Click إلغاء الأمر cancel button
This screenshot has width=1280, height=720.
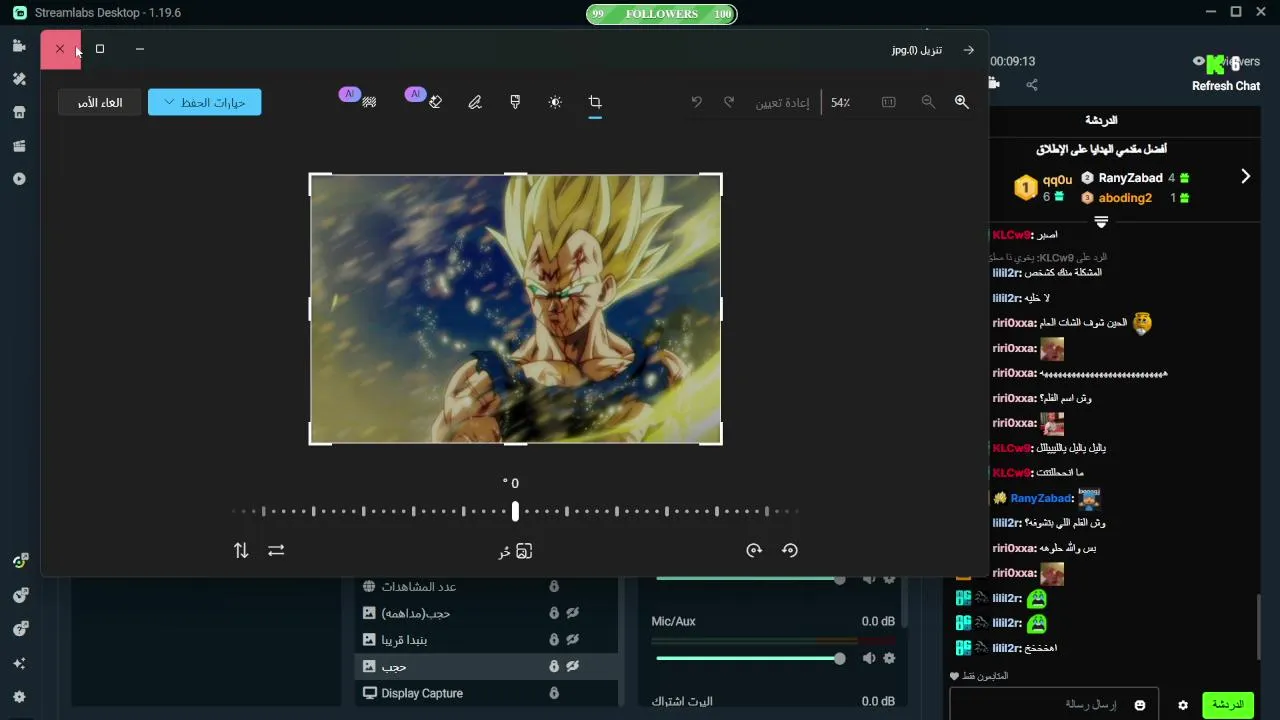(100, 102)
